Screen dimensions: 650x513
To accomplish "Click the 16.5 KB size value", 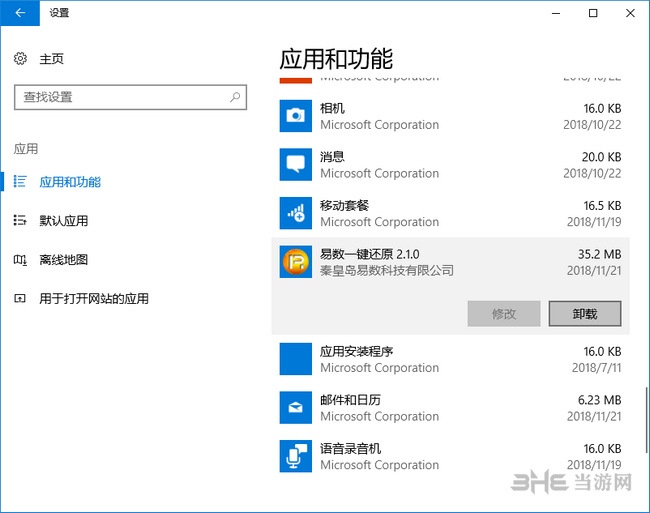I will [x=602, y=205].
